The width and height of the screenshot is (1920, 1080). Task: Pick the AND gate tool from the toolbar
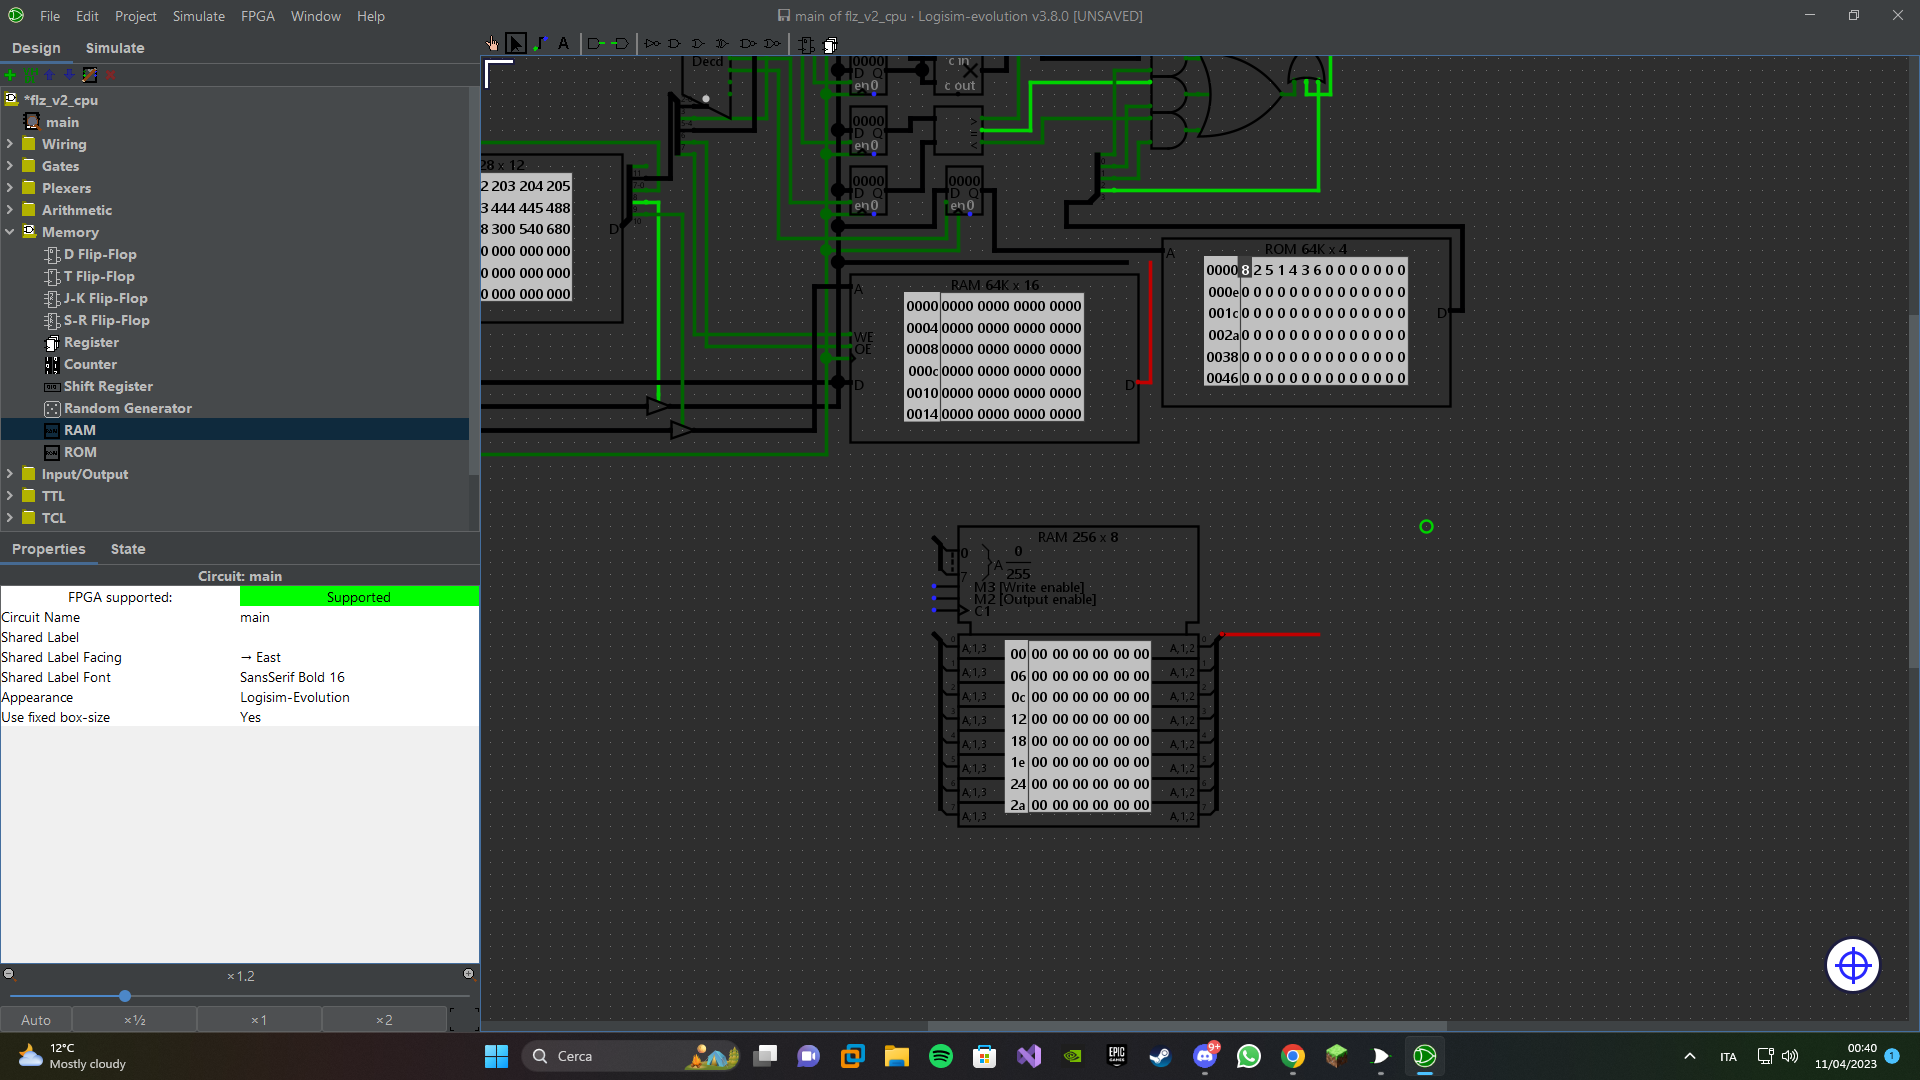[675, 43]
